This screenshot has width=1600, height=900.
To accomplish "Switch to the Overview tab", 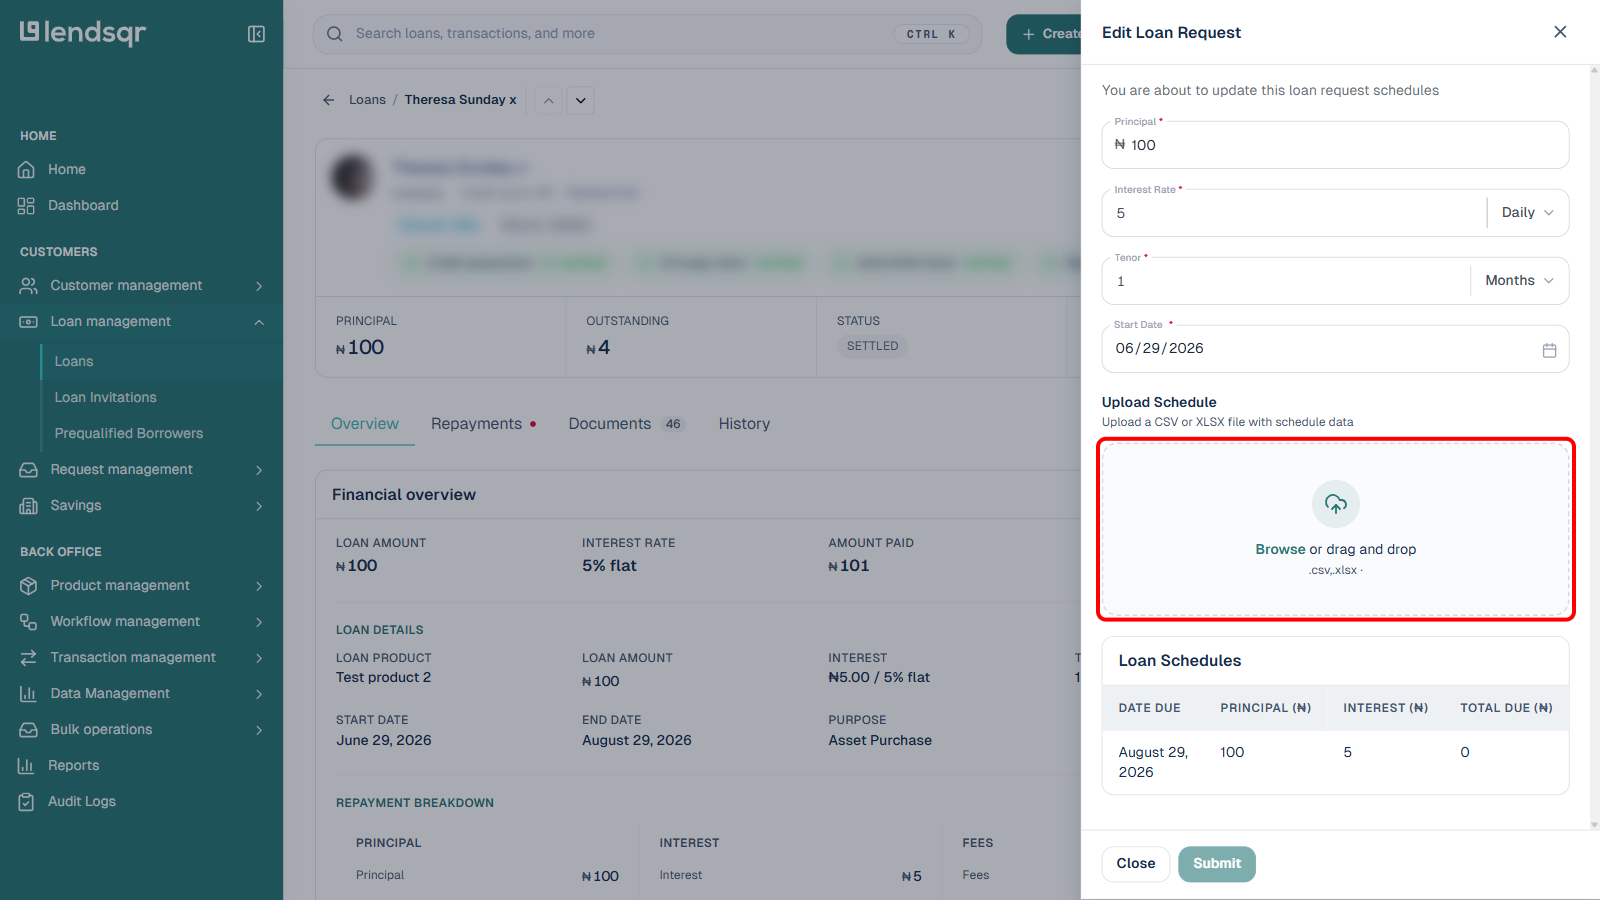I will point(365,424).
